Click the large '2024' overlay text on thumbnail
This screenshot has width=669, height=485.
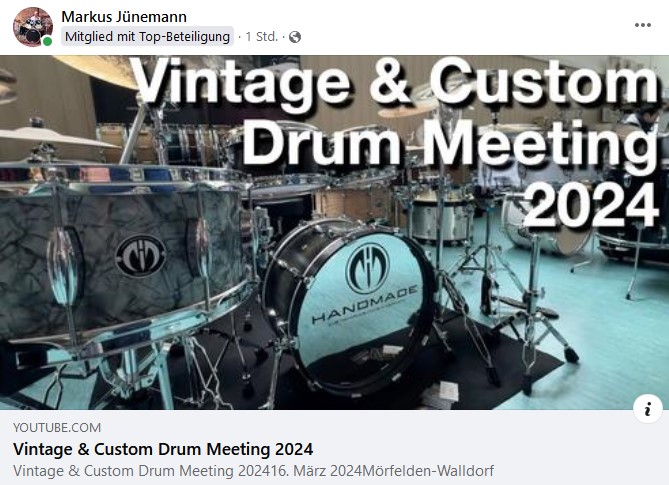point(591,205)
